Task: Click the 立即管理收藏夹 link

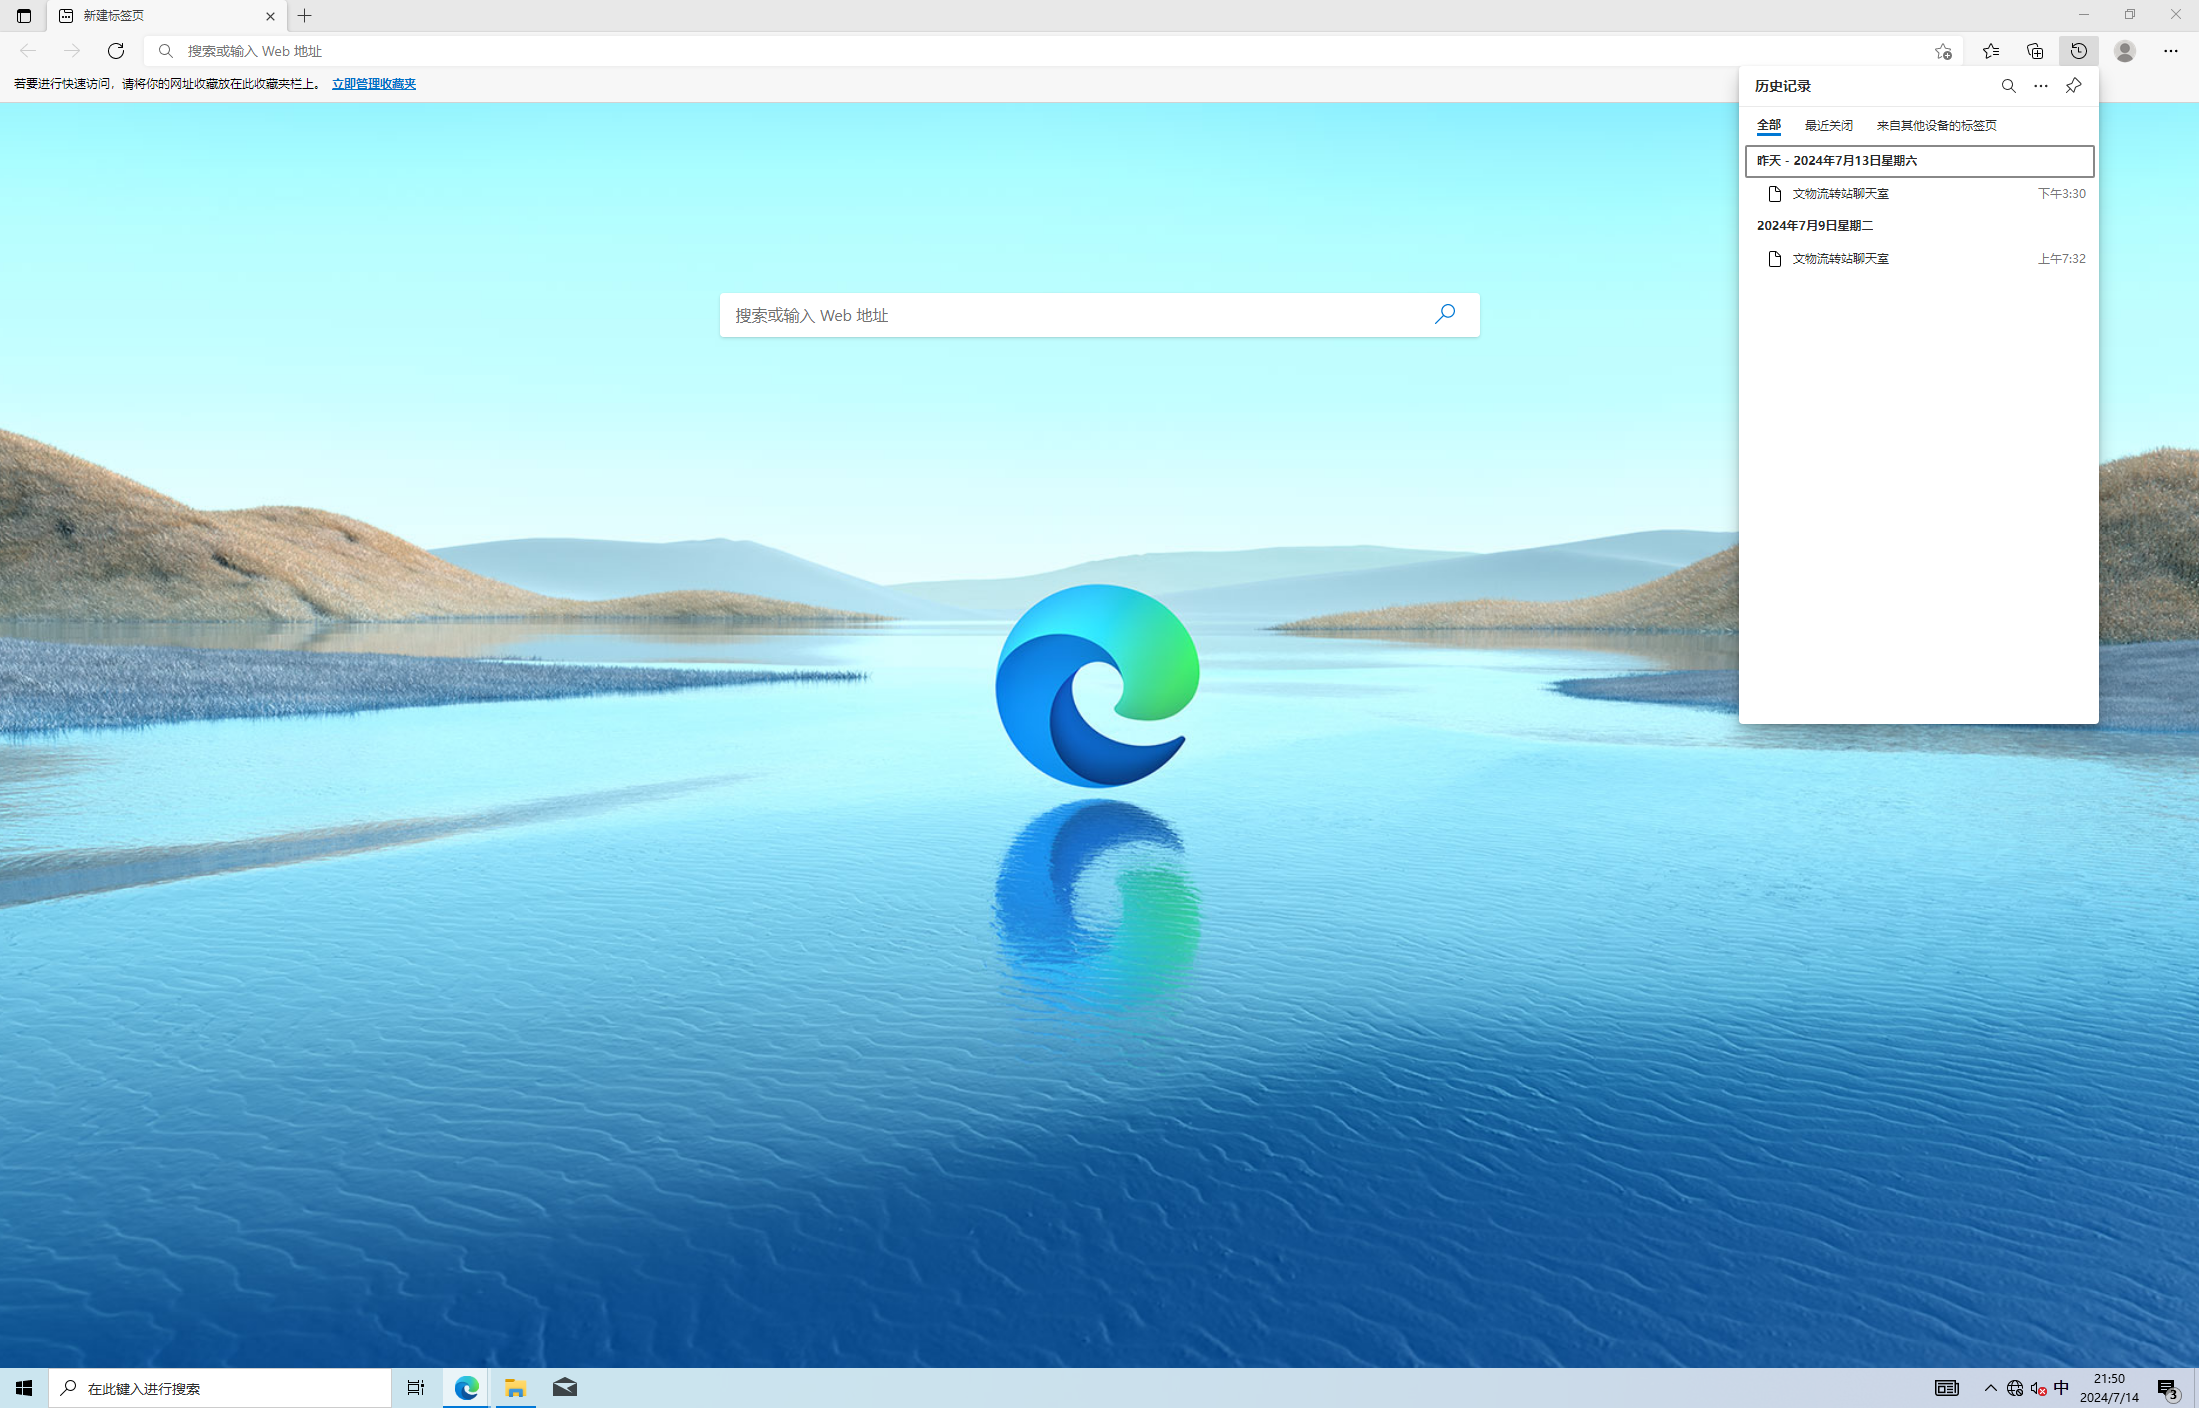Action: pos(374,84)
